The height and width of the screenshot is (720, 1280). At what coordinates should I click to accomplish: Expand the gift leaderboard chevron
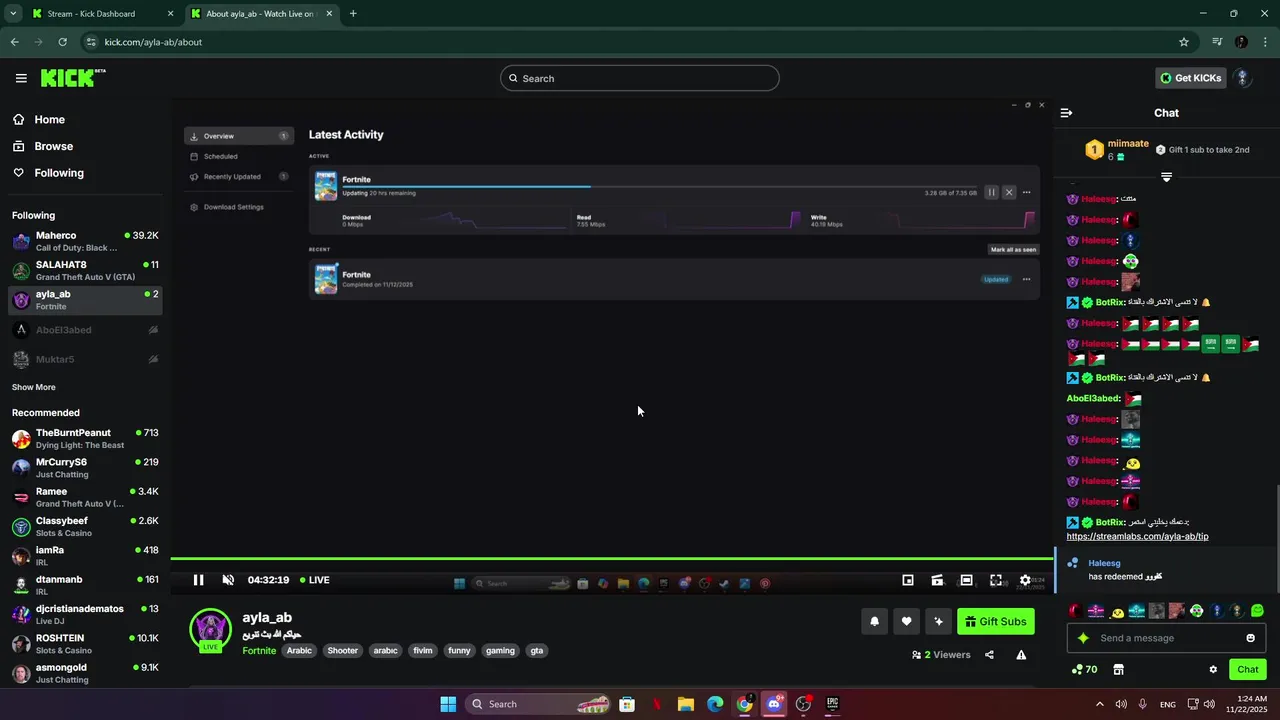1166,177
